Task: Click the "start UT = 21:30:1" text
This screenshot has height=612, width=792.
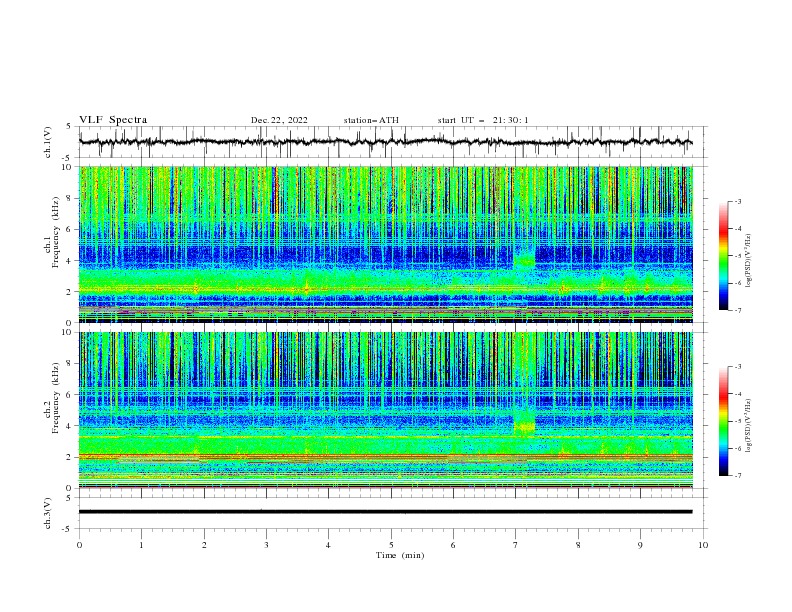Action: 483,120
